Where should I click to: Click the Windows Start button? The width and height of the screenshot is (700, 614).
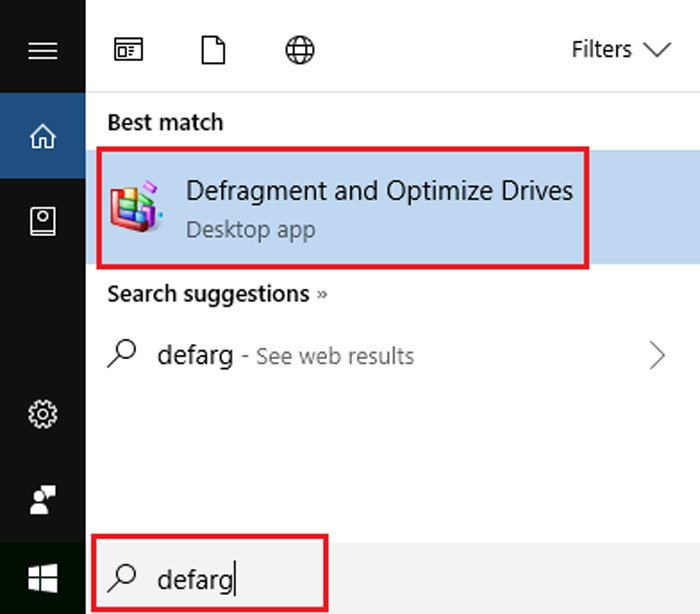(x=42, y=578)
